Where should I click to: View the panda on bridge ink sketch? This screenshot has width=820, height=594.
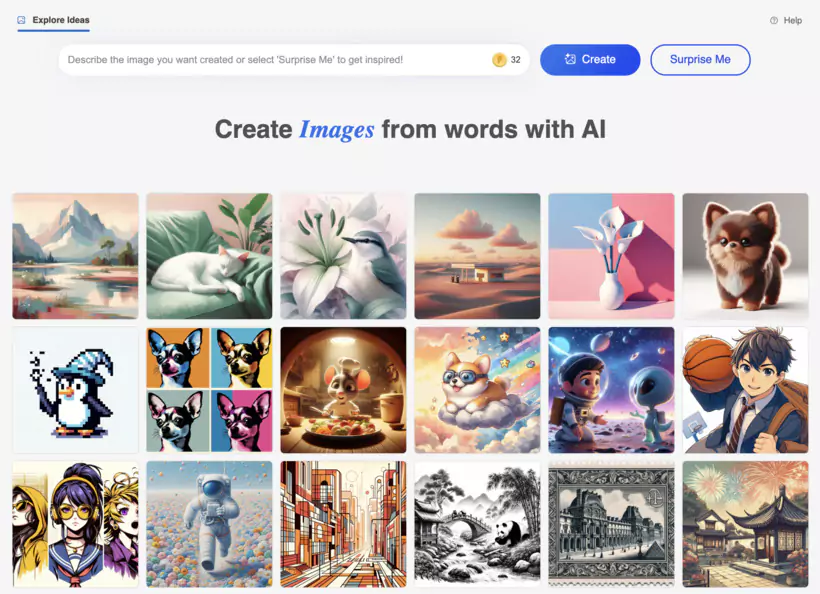pos(477,524)
